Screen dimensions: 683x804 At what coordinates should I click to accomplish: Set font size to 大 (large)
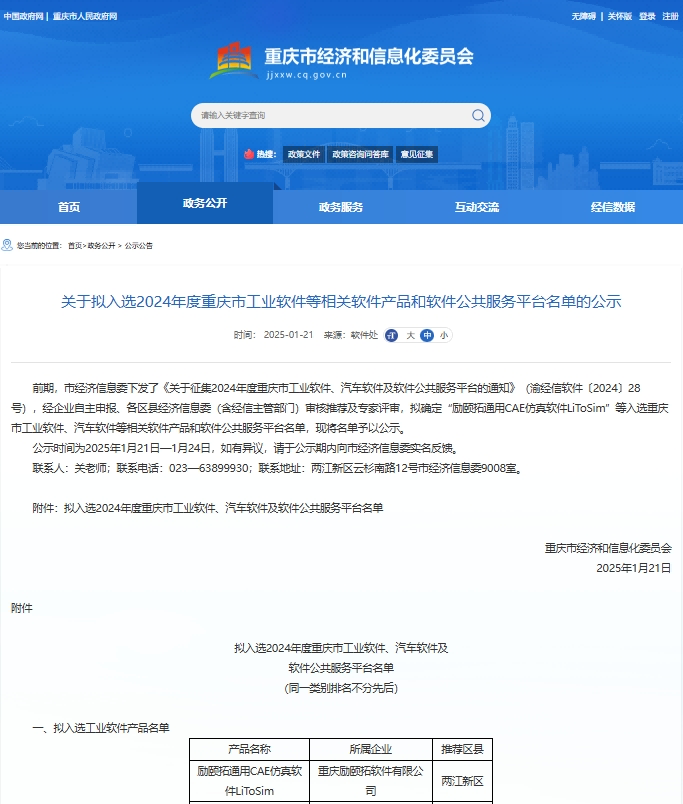pos(410,335)
